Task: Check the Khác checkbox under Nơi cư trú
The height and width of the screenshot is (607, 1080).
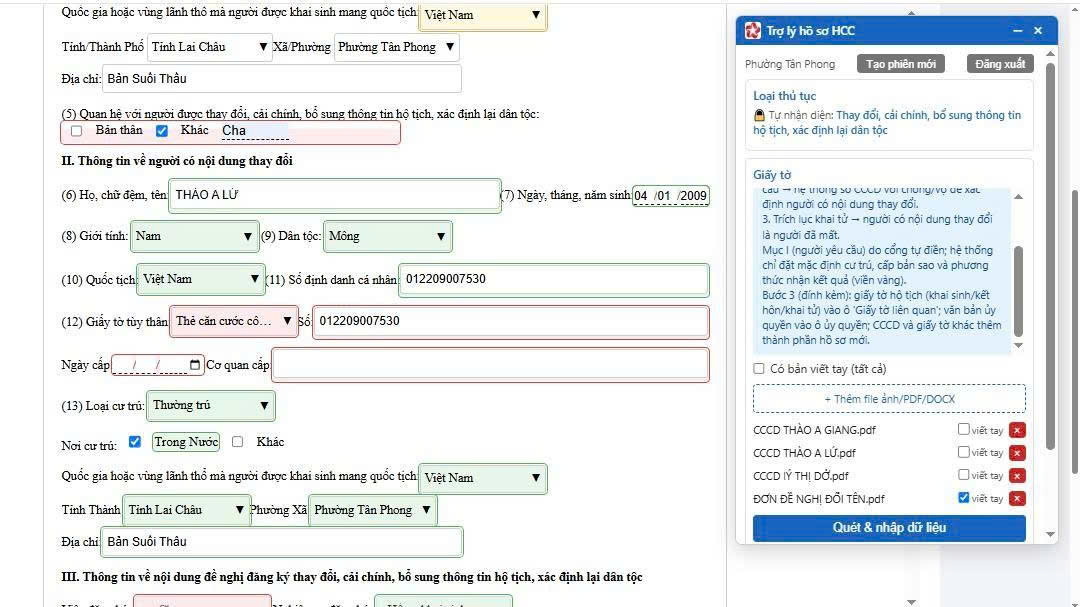Action: coord(238,442)
